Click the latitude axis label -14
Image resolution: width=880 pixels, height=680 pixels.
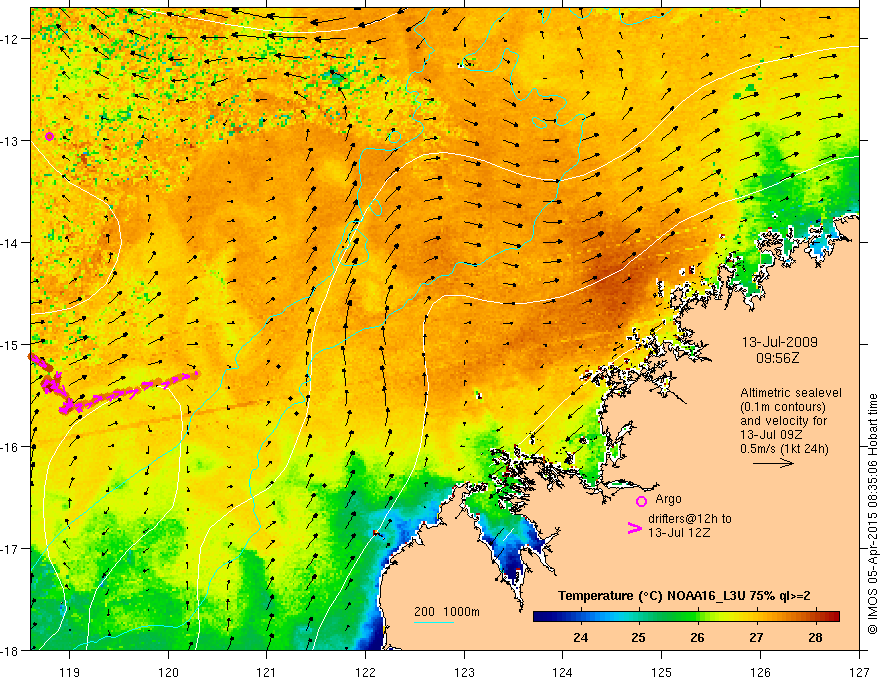[x=11, y=243]
